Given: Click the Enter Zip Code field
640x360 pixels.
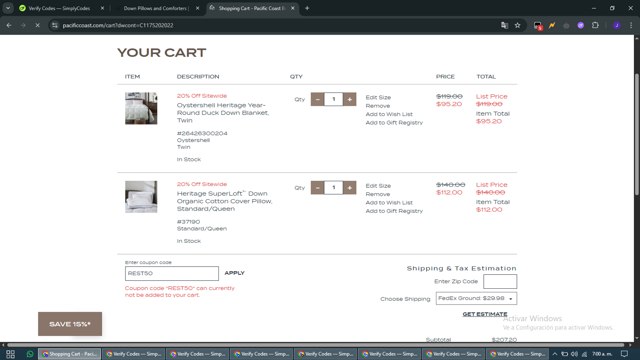Looking at the screenshot, I should (500, 281).
